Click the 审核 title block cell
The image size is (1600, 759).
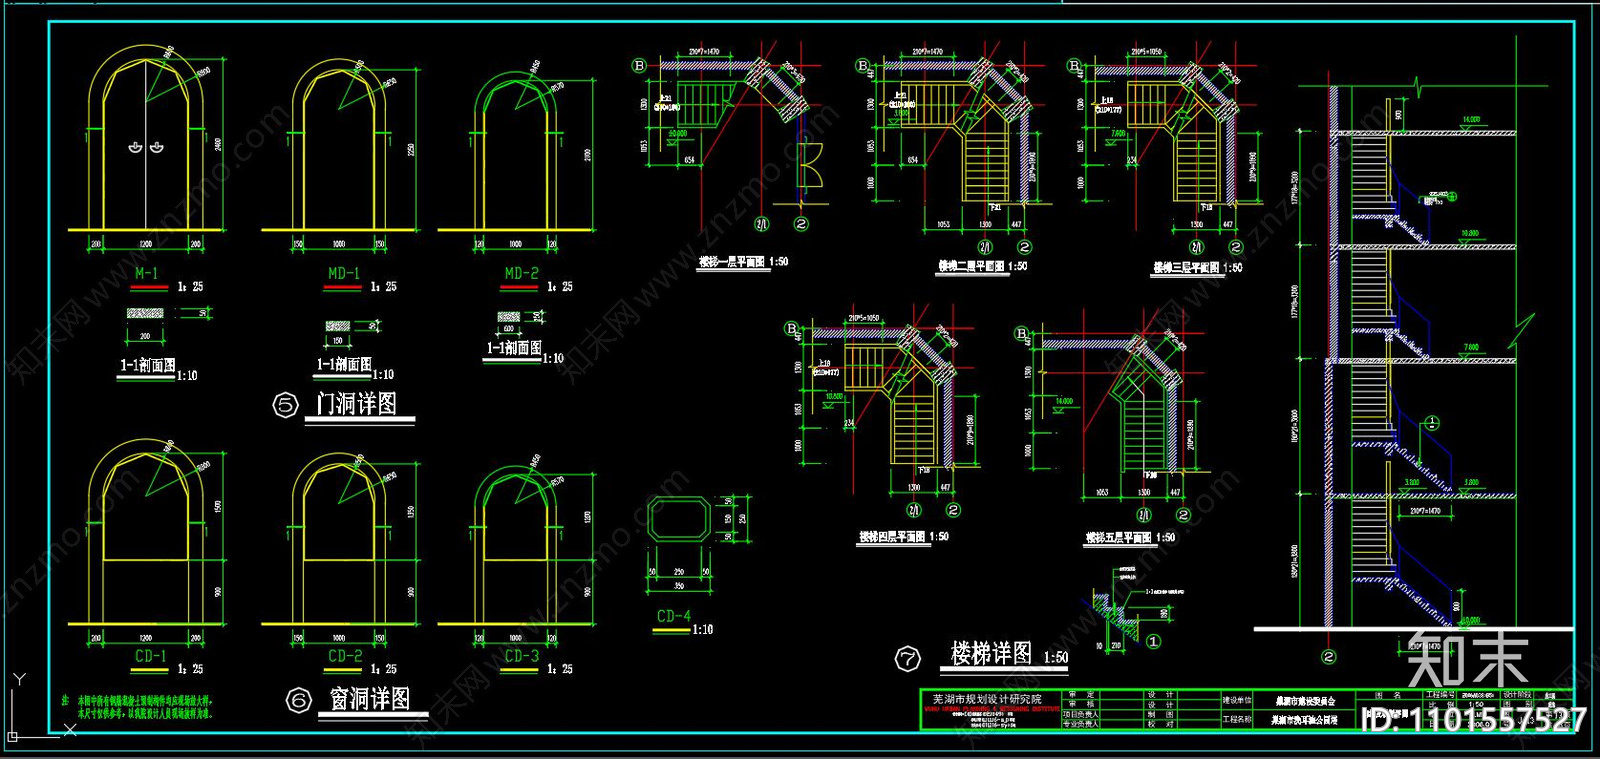tap(1080, 704)
